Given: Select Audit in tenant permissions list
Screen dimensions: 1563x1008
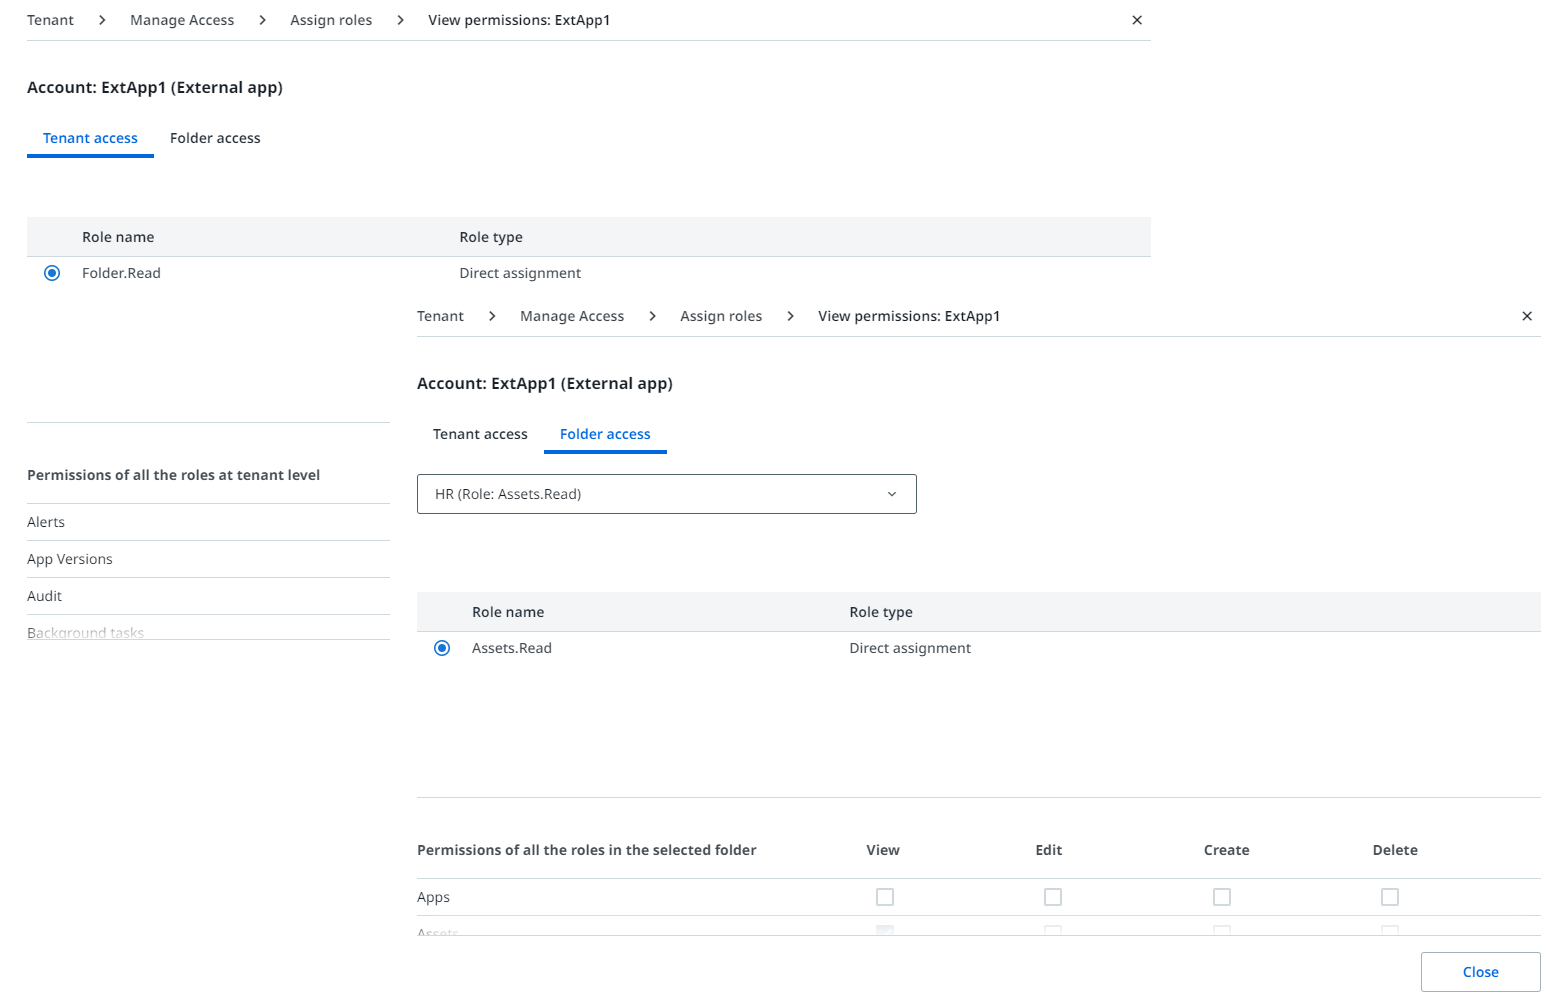Looking at the screenshot, I should 45,596.
